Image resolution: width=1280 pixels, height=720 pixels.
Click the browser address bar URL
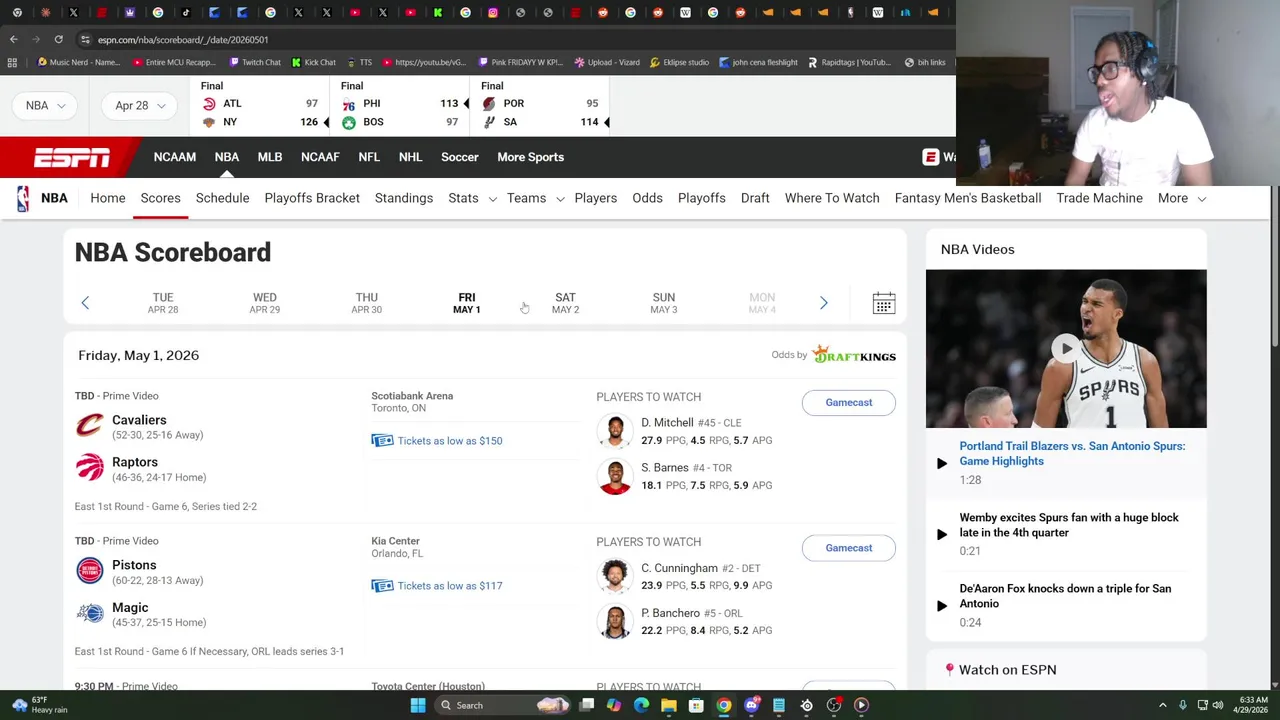coord(183,40)
